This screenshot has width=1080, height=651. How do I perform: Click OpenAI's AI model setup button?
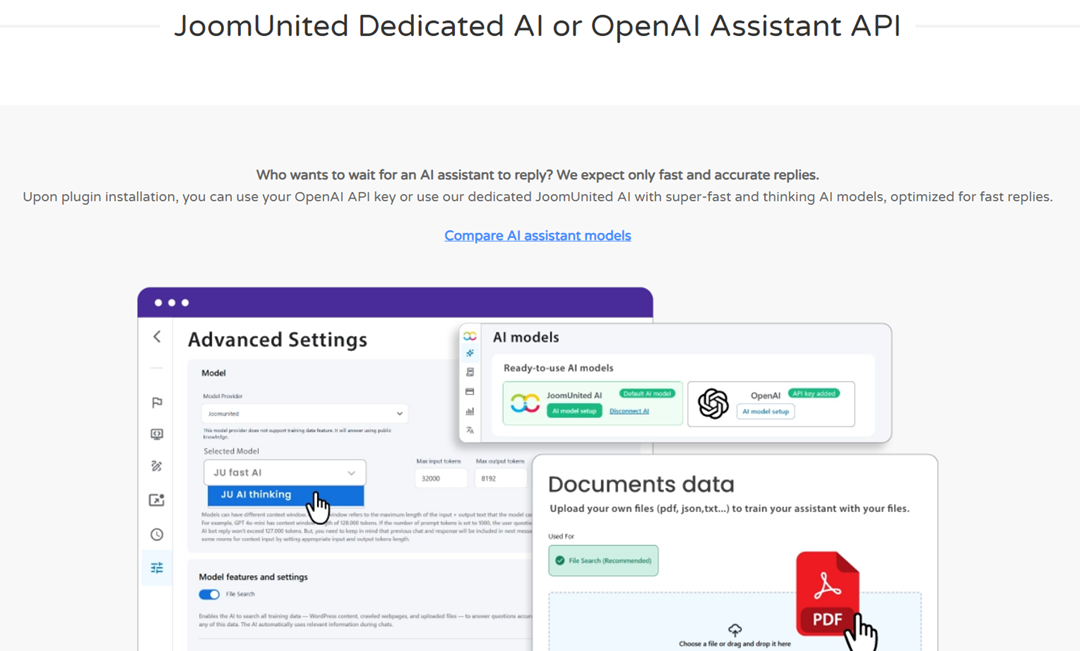click(x=766, y=411)
